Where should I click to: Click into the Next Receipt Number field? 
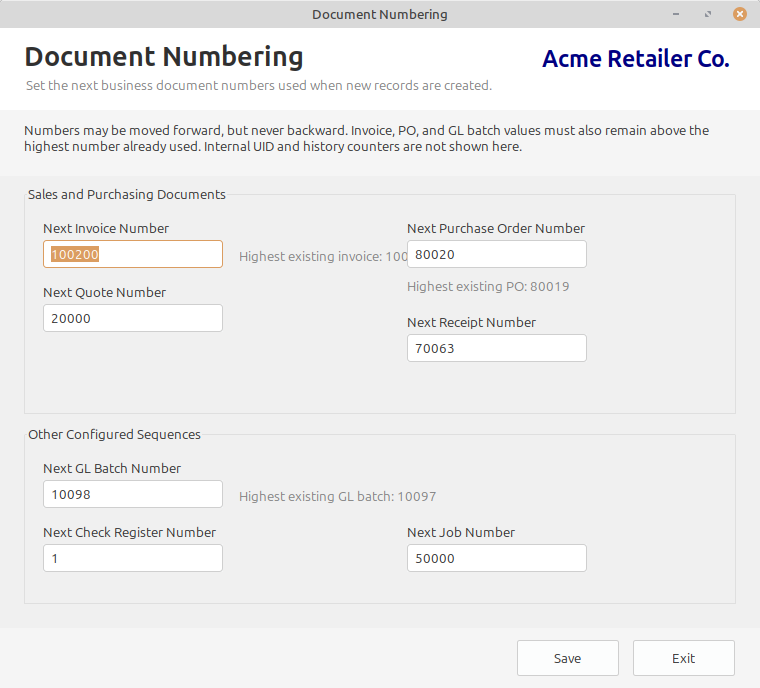click(x=497, y=348)
